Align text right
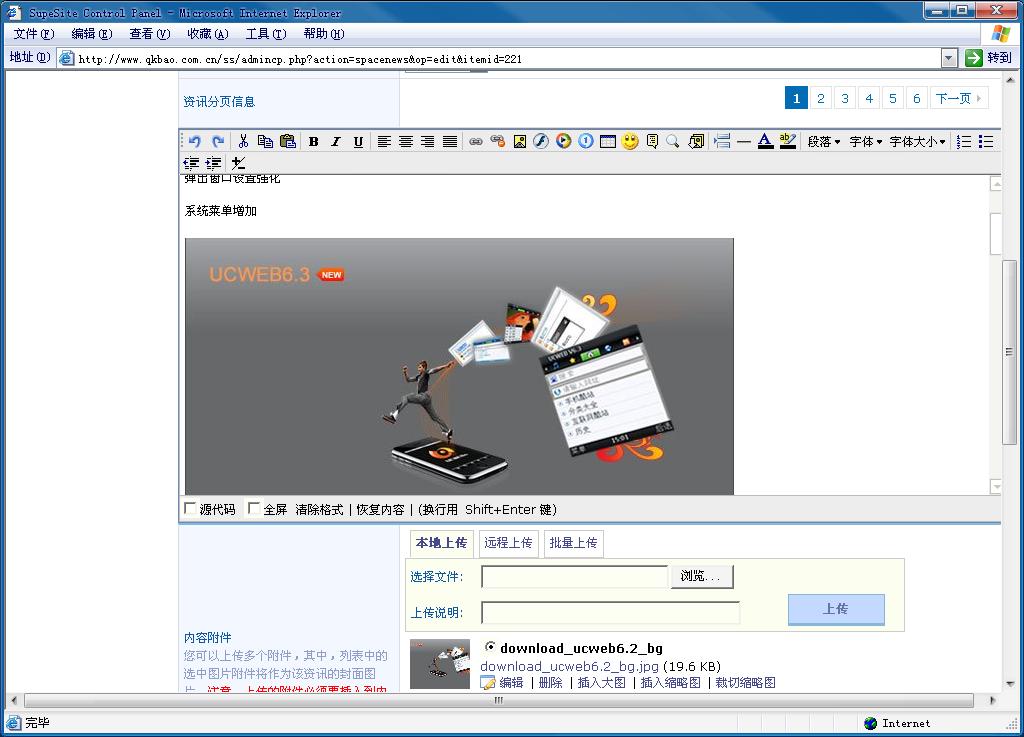The image size is (1024, 737). 428,141
